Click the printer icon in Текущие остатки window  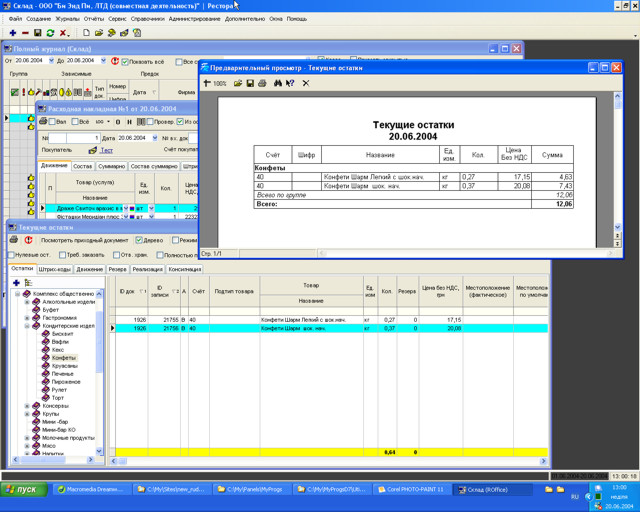(x=14, y=240)
